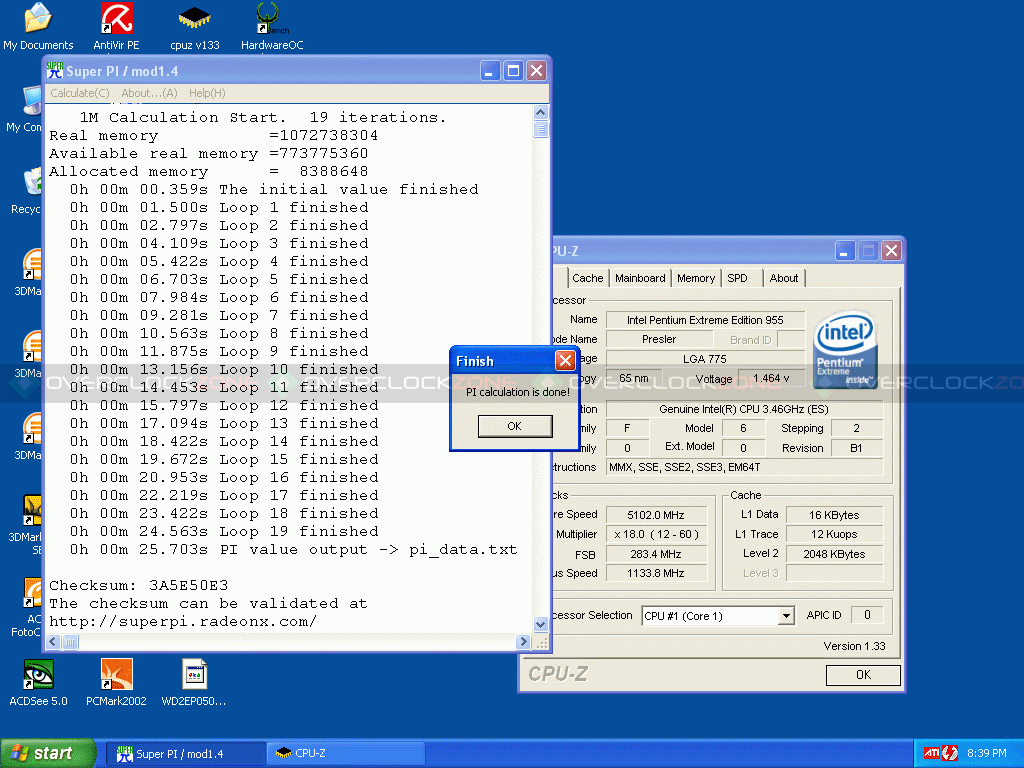
Task: Click the Super PI horizontal scroll left arrow
Action: point(54,642)
